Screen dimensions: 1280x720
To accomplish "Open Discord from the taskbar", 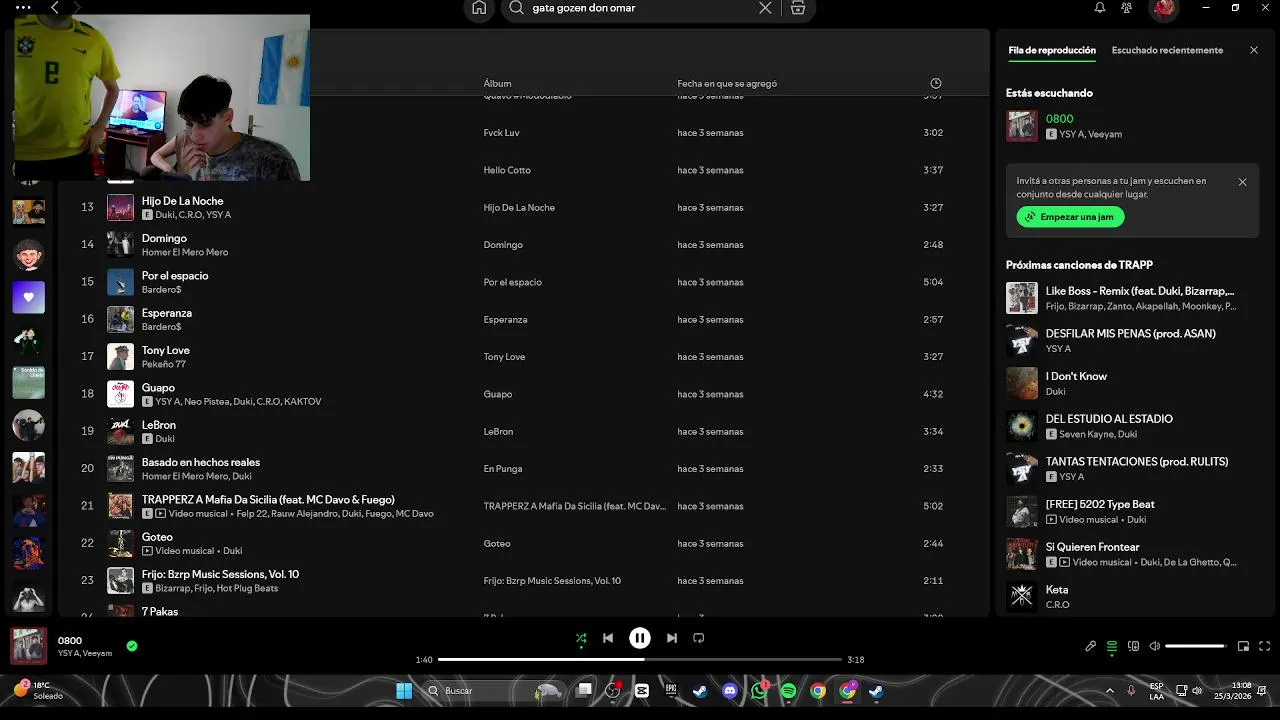I will (730, 691).
